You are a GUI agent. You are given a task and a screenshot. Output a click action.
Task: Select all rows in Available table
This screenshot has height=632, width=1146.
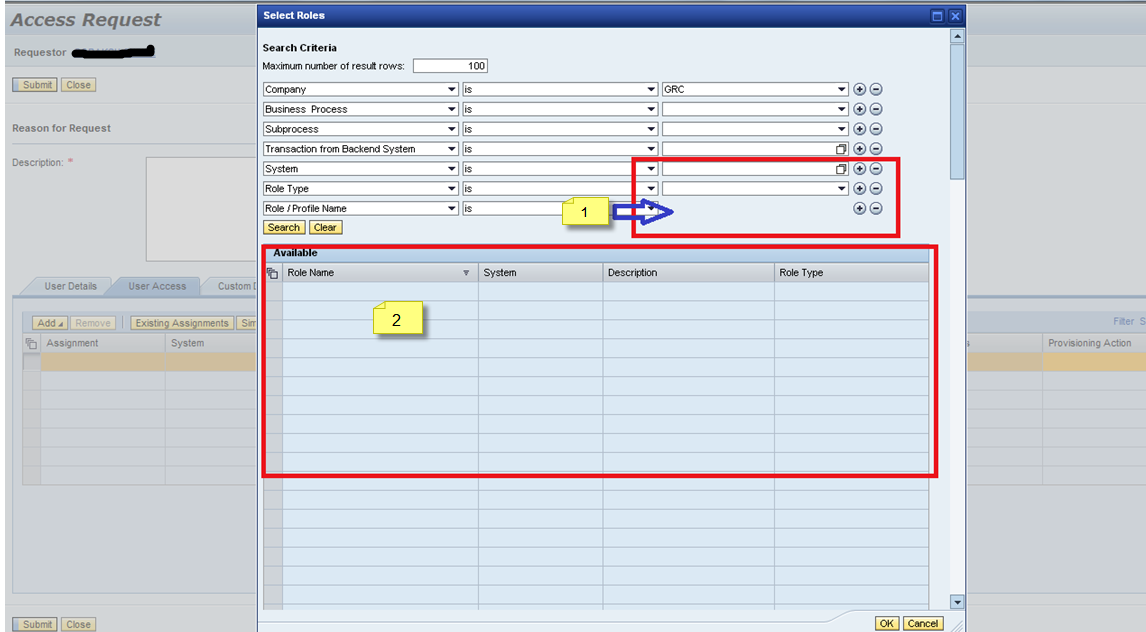[273, 273]
